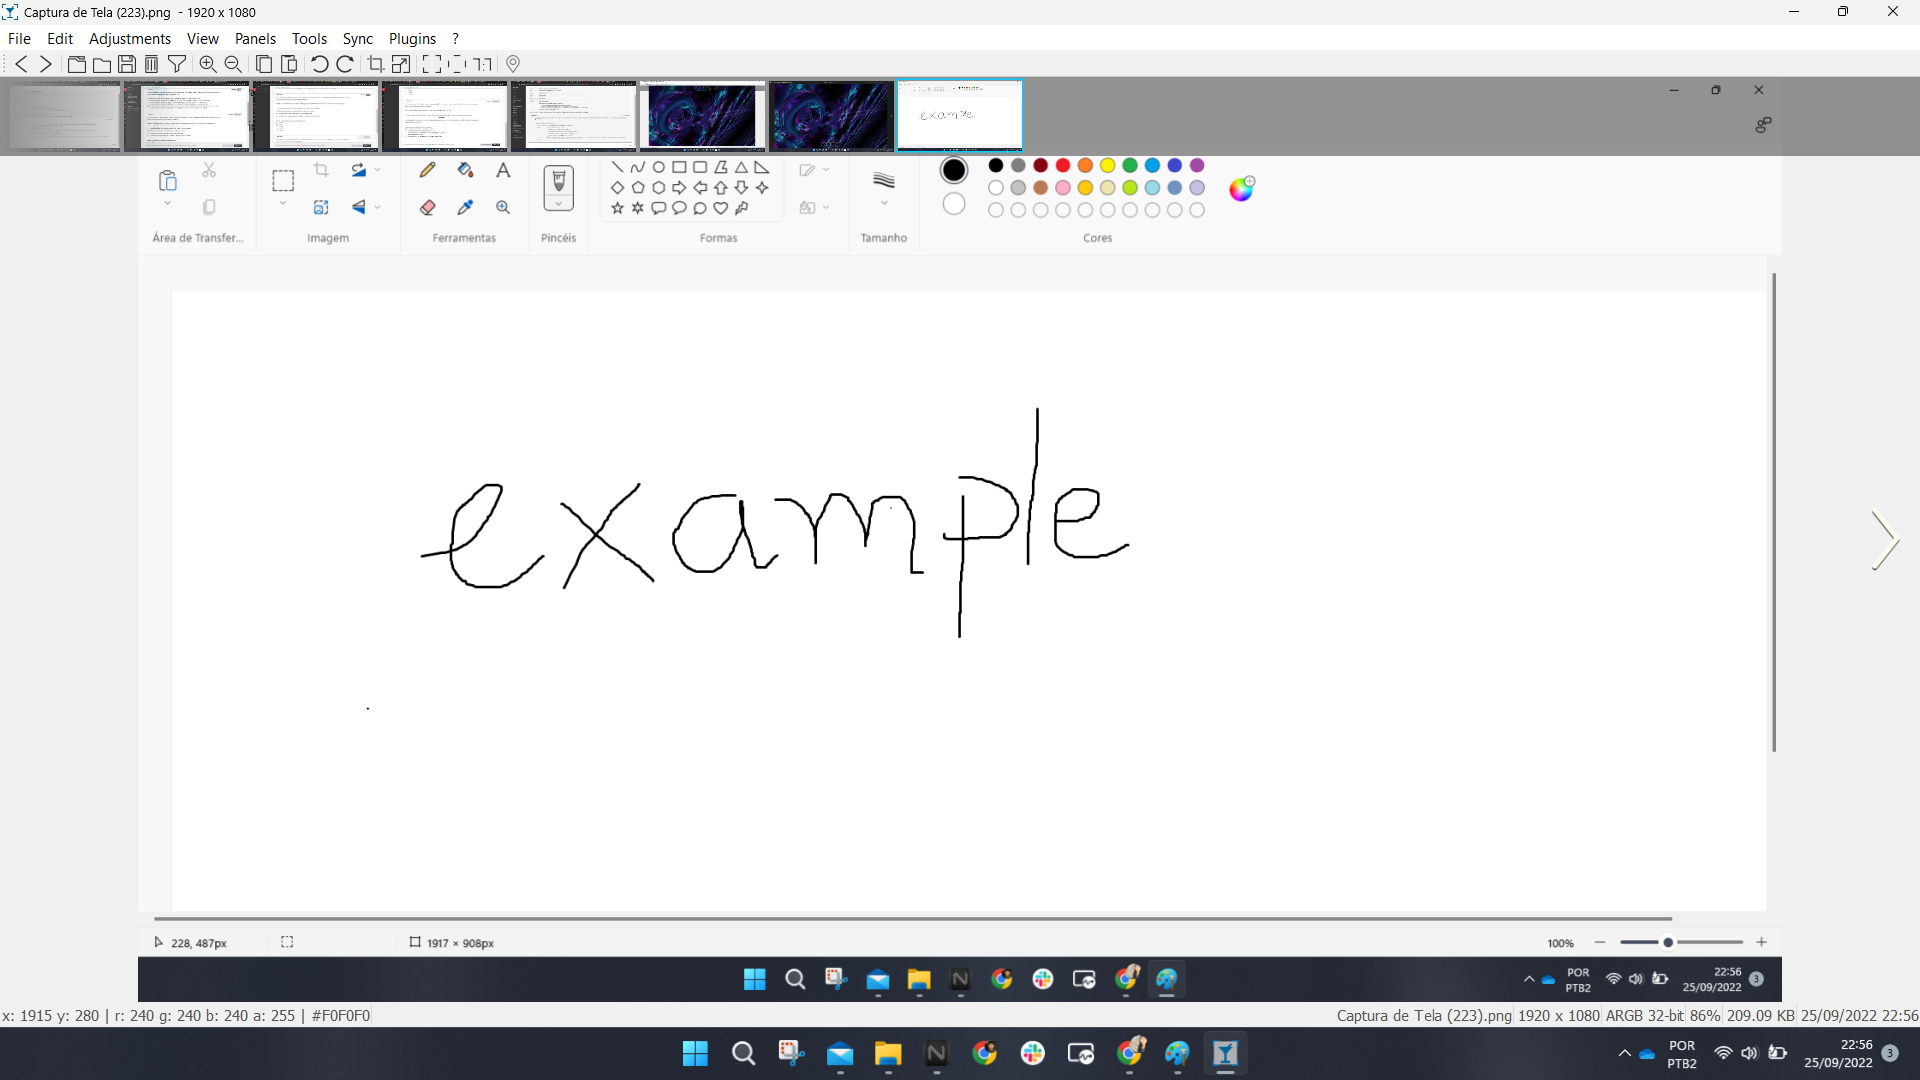
Task: Select the Pencil tool
Action: 427,169
